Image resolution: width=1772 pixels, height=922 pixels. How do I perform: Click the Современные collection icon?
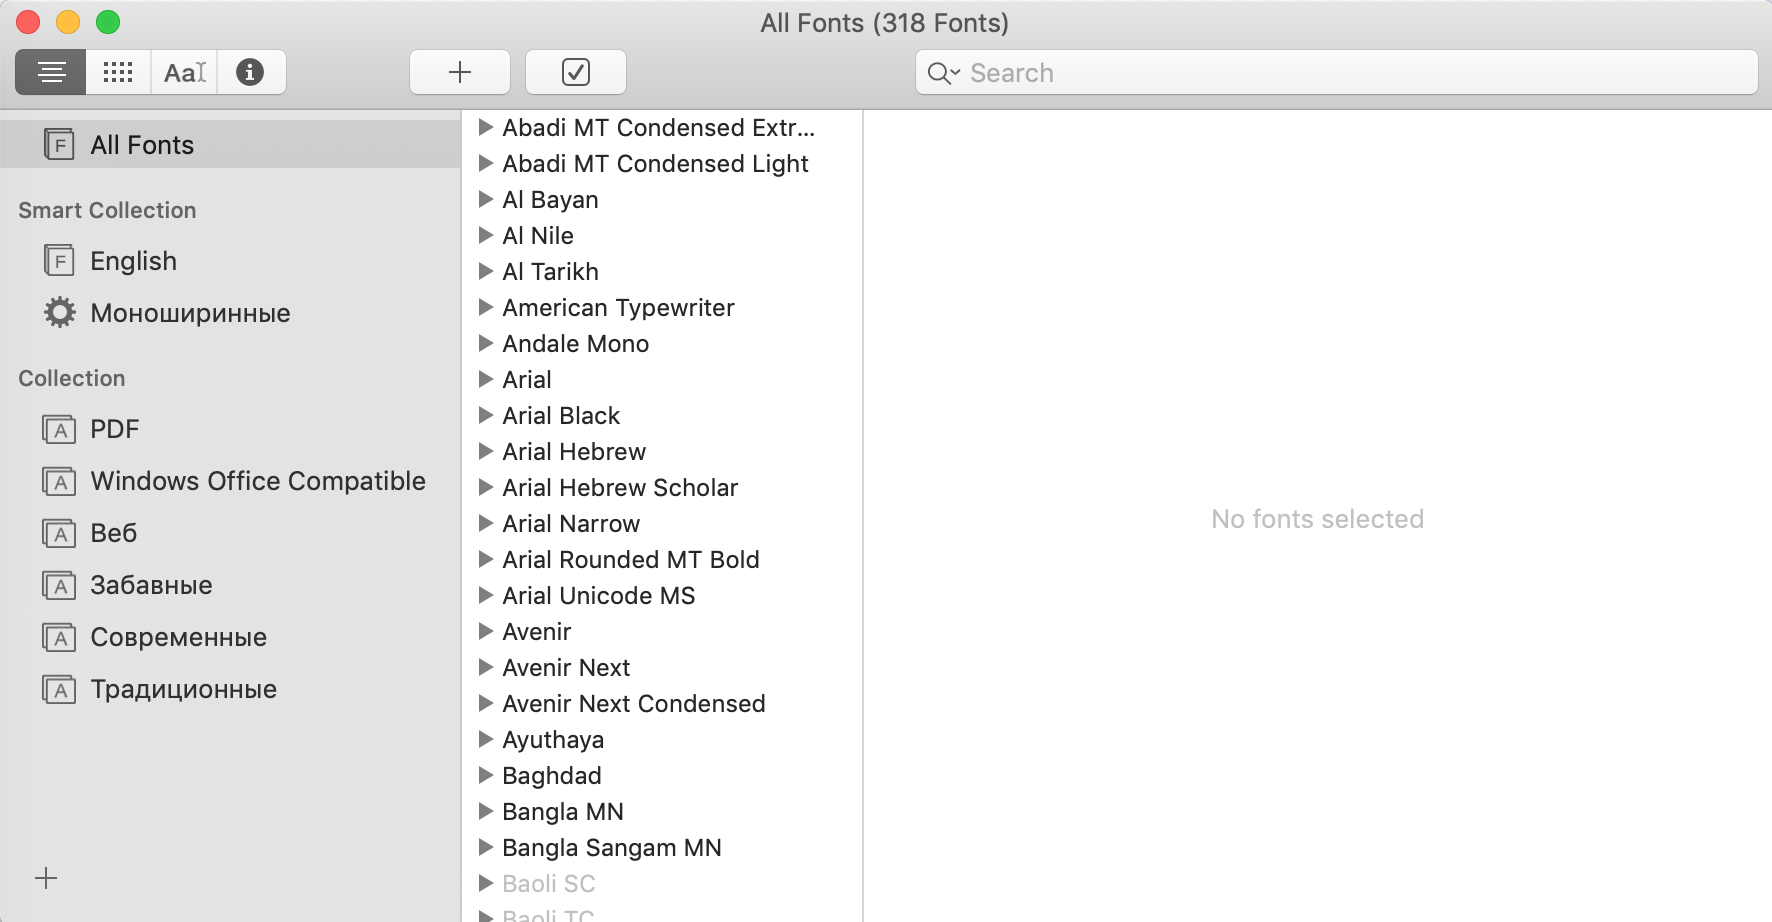click(59, 637)
